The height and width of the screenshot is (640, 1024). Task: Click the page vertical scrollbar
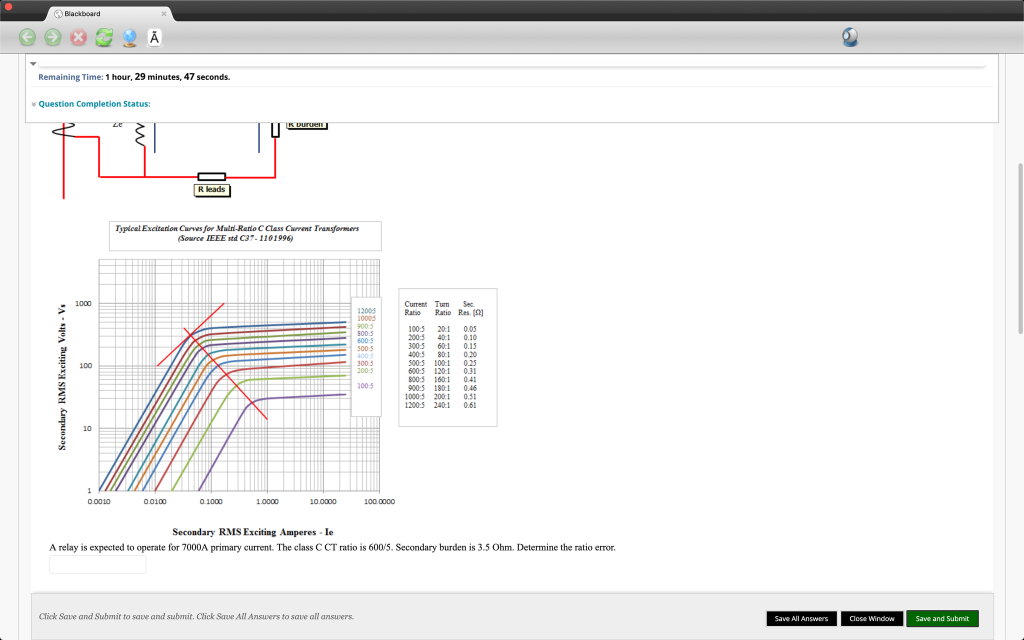1020,248
